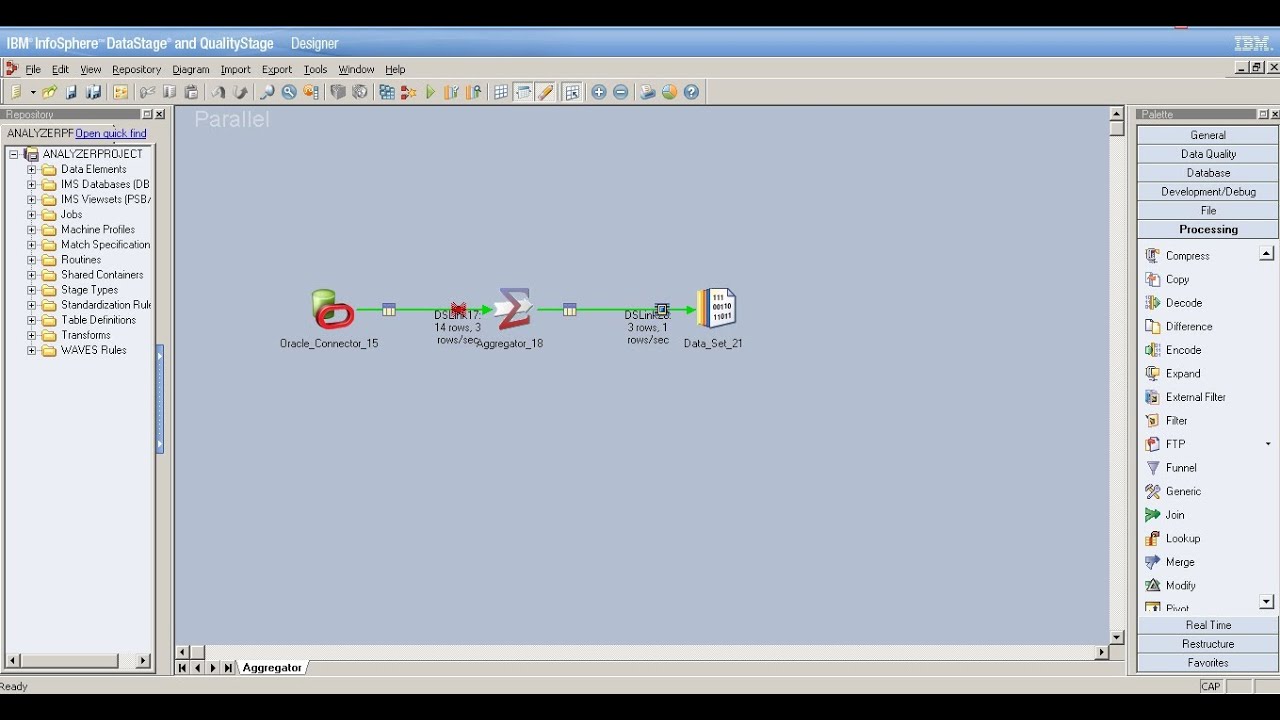Screen dimensions: 1280x720
Task: Expand the Jobs folder
Action: [x=31, y=214]
